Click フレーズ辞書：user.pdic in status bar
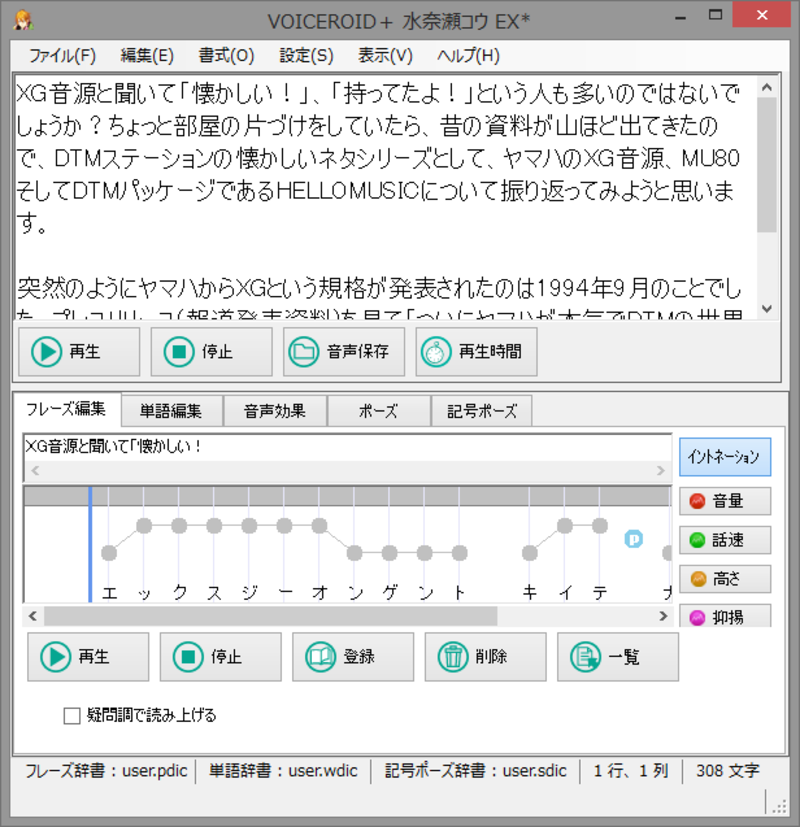Image resolution: width=800 pixels, height=827 pixels. tap(106, 771)
